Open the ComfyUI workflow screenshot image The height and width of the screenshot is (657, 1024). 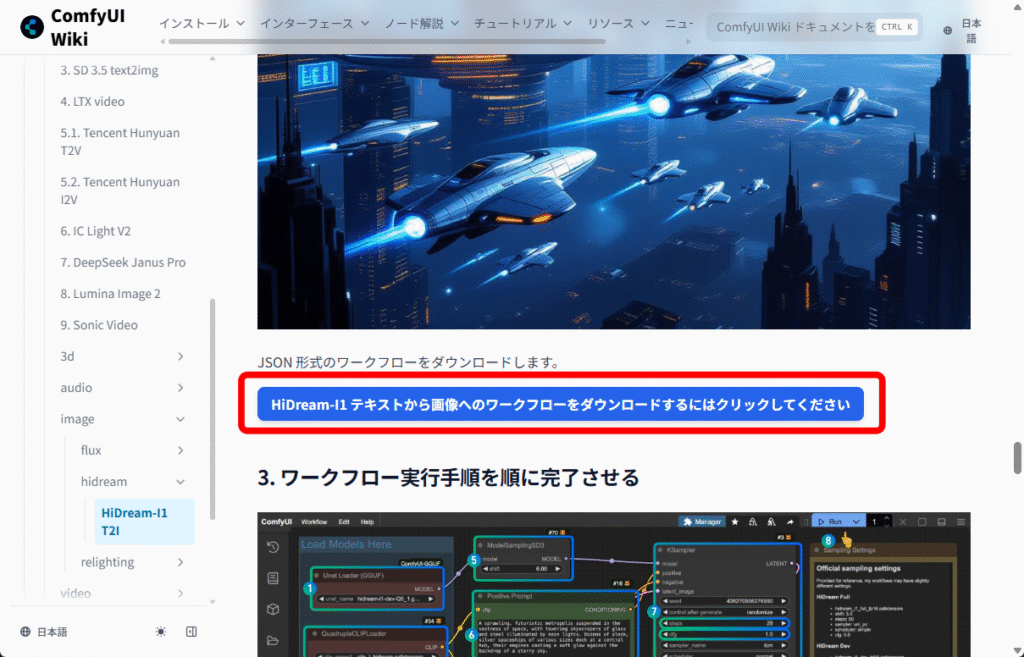click(613, 585)
